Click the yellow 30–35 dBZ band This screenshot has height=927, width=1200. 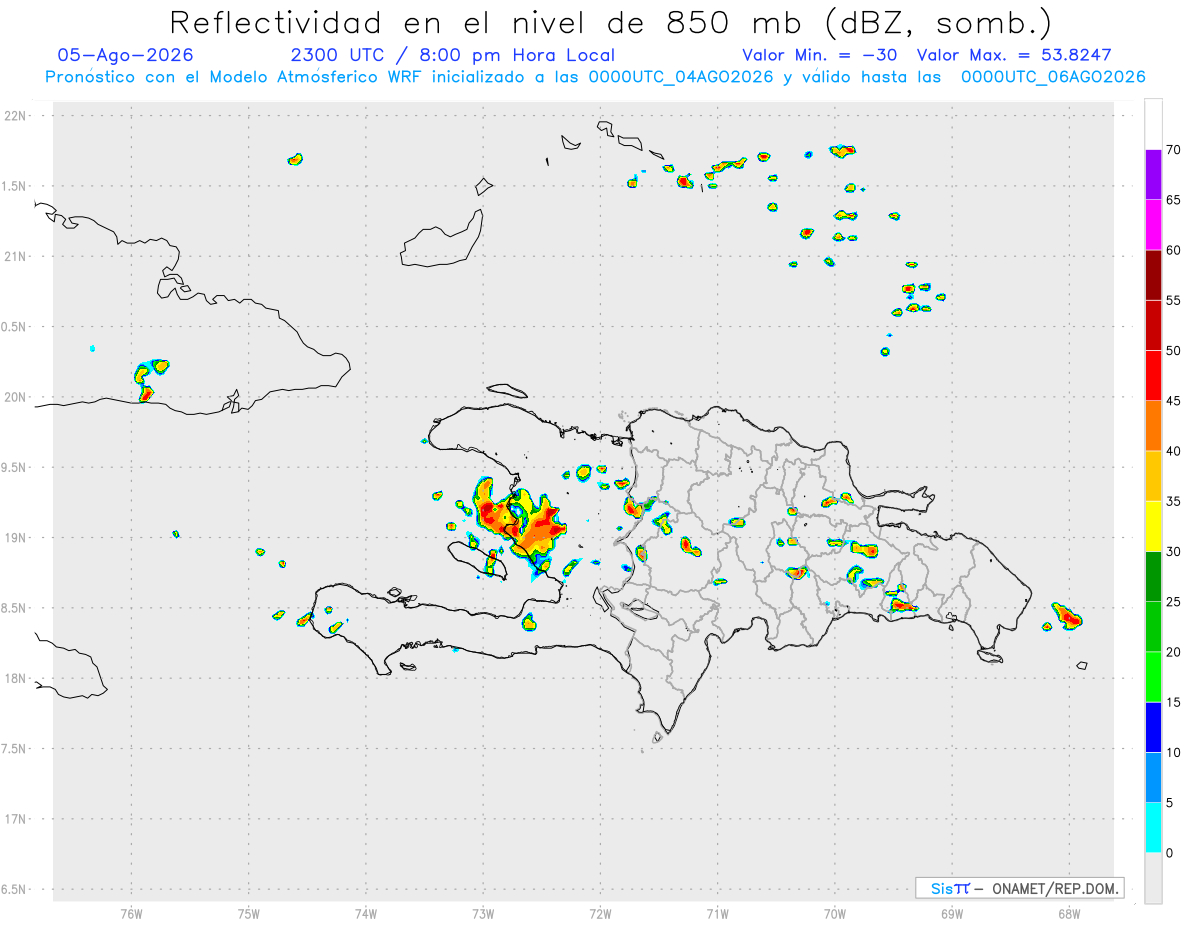(x=1153, y=526)
